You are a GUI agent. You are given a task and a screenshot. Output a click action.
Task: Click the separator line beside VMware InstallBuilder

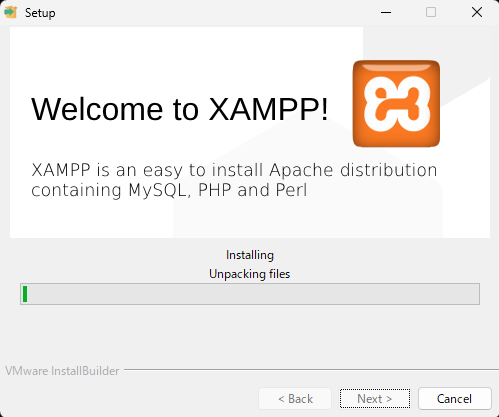[x=311, y=369]
